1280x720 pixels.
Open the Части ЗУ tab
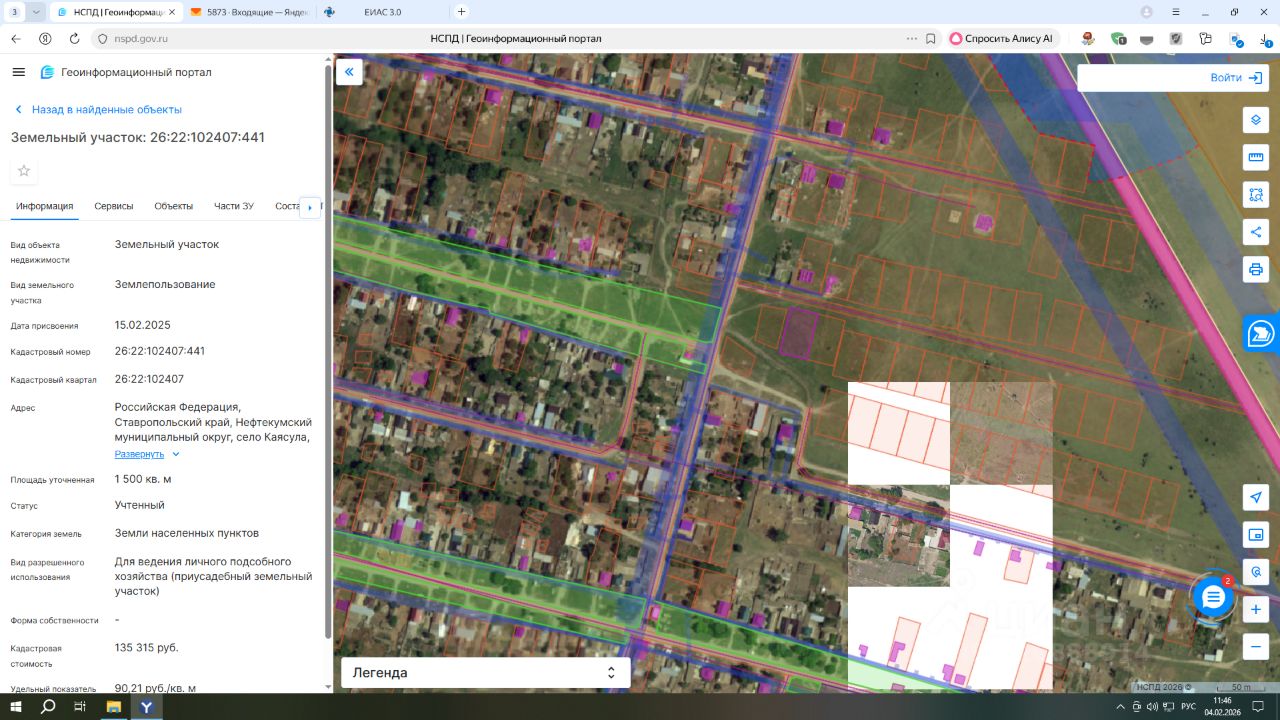point(234,206)
